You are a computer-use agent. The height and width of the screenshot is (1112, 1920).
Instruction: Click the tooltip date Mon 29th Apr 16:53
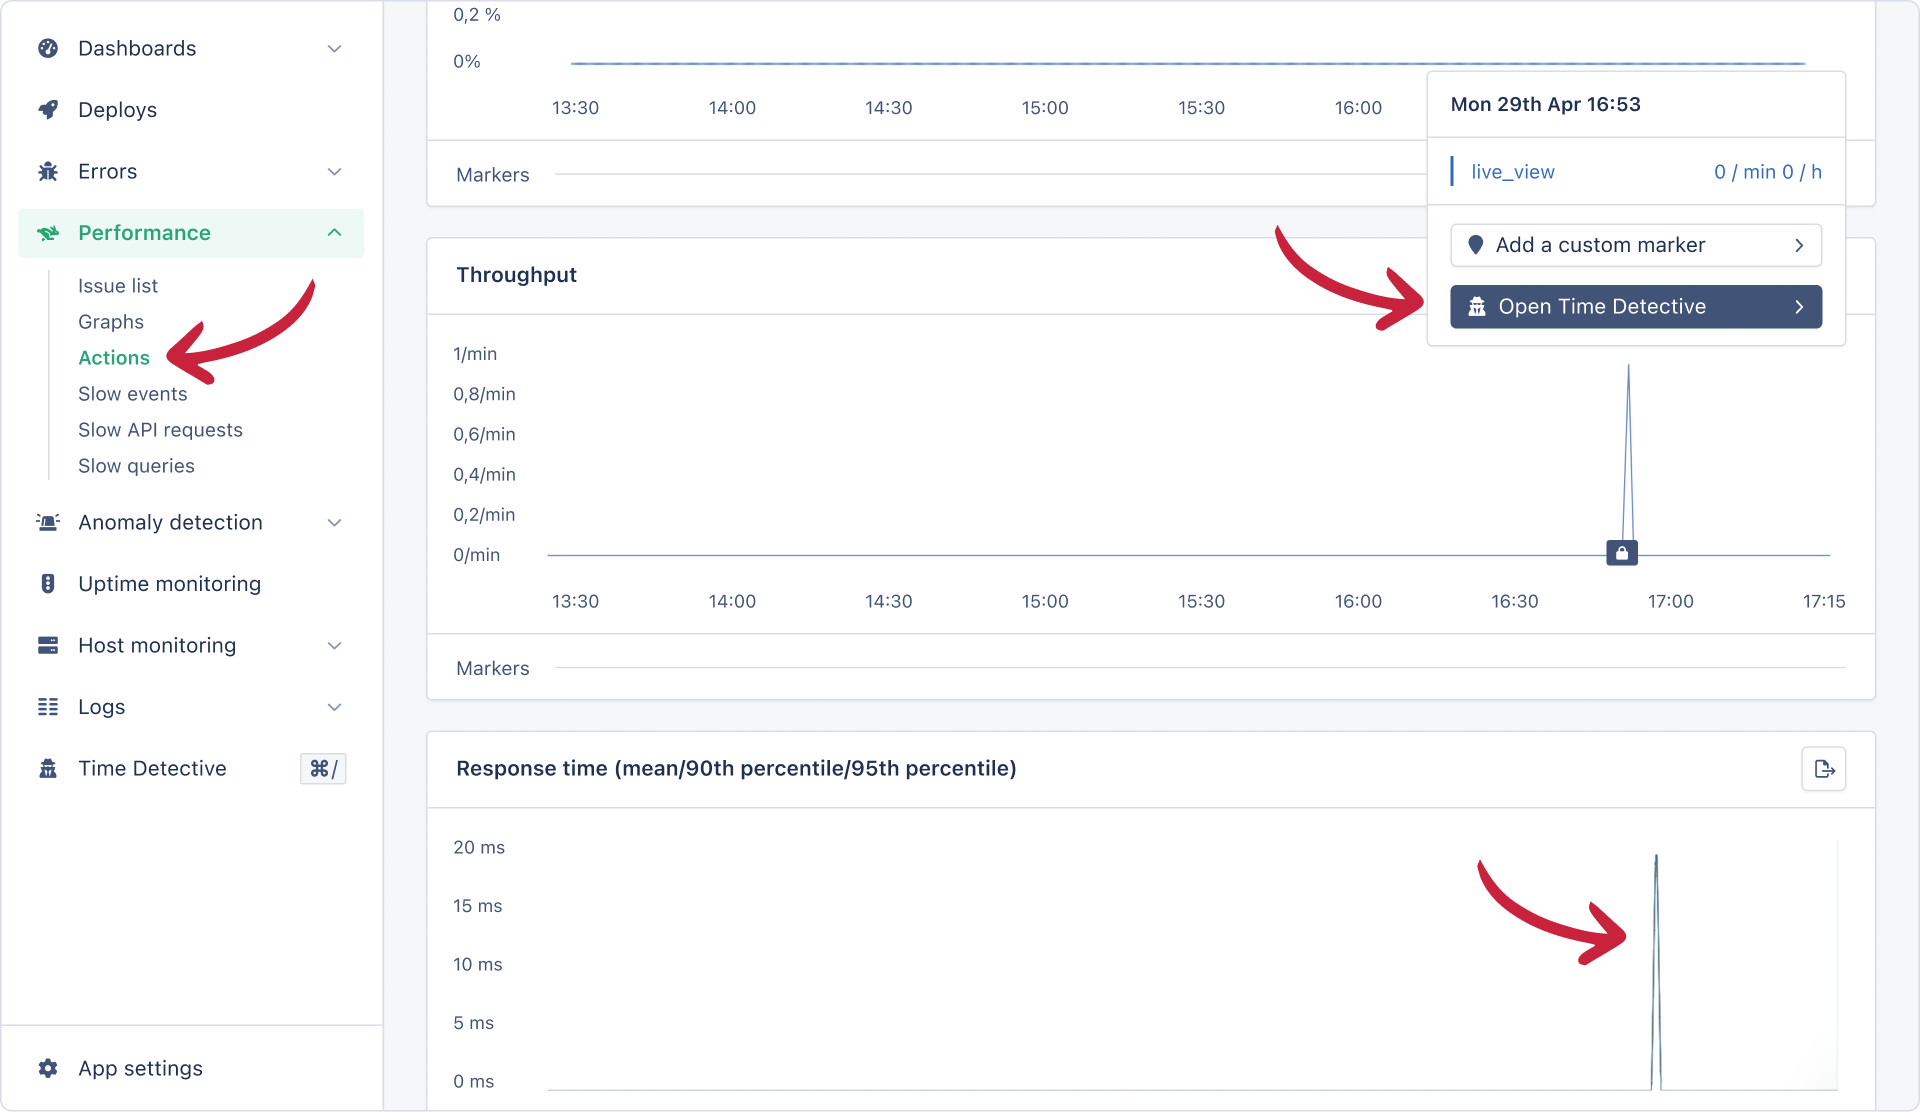click(x=1546, y=104)
